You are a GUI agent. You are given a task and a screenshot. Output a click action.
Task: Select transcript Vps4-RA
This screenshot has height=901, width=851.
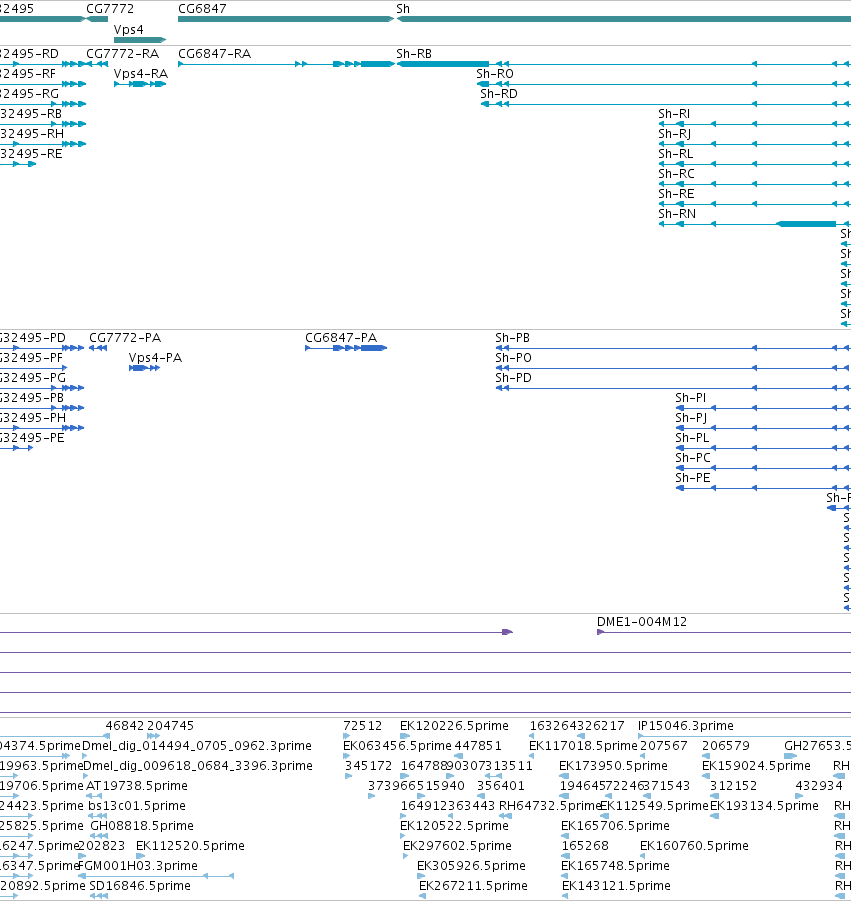[x=141, y=74]
